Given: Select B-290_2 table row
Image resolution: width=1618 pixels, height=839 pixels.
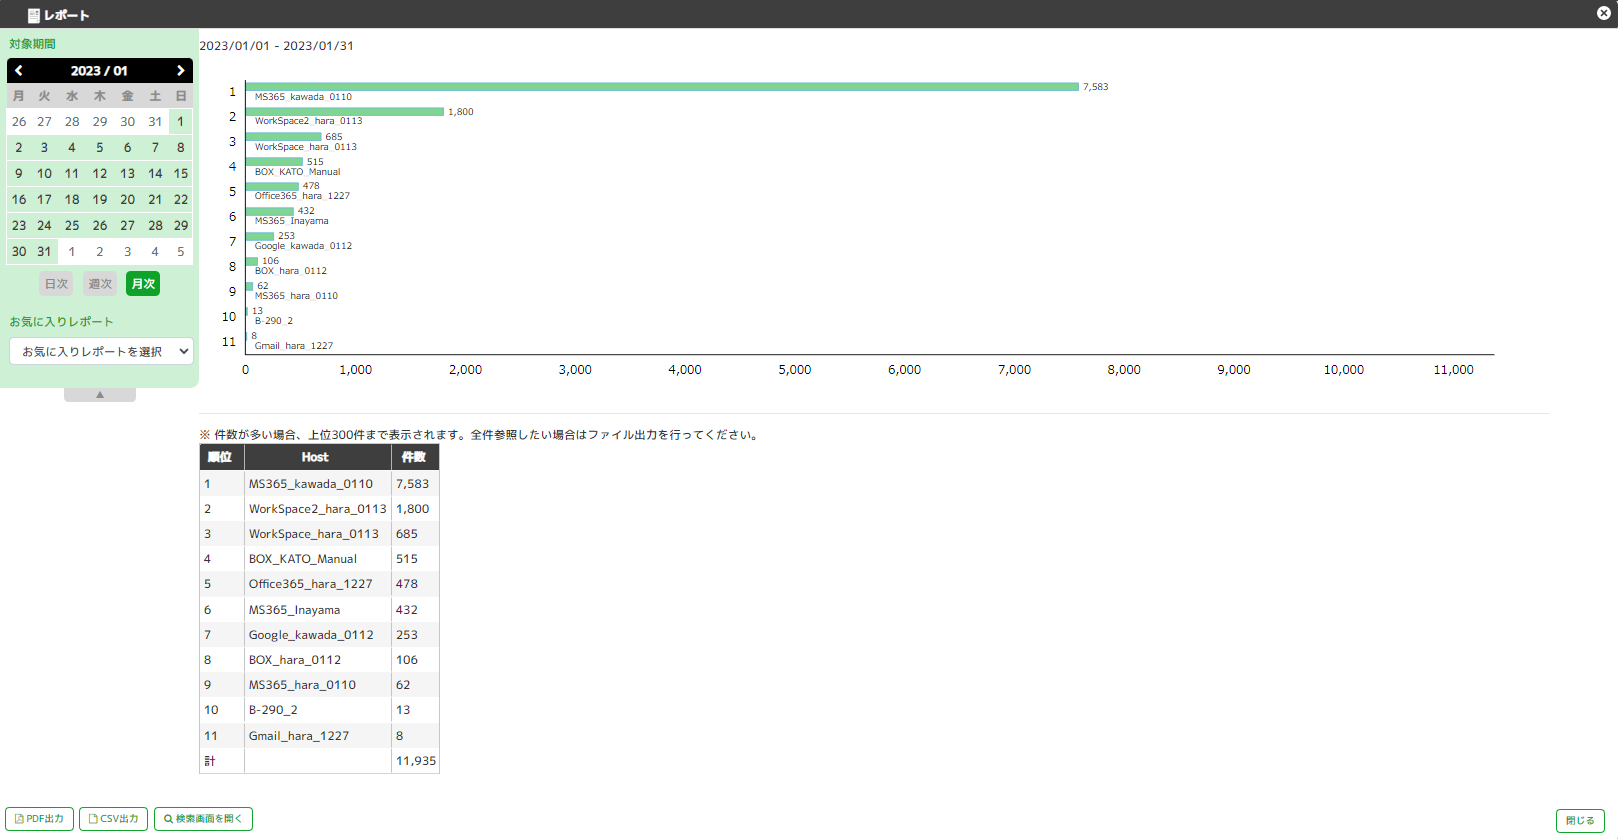Looking at the screenshot, I should tap(319, 710).
